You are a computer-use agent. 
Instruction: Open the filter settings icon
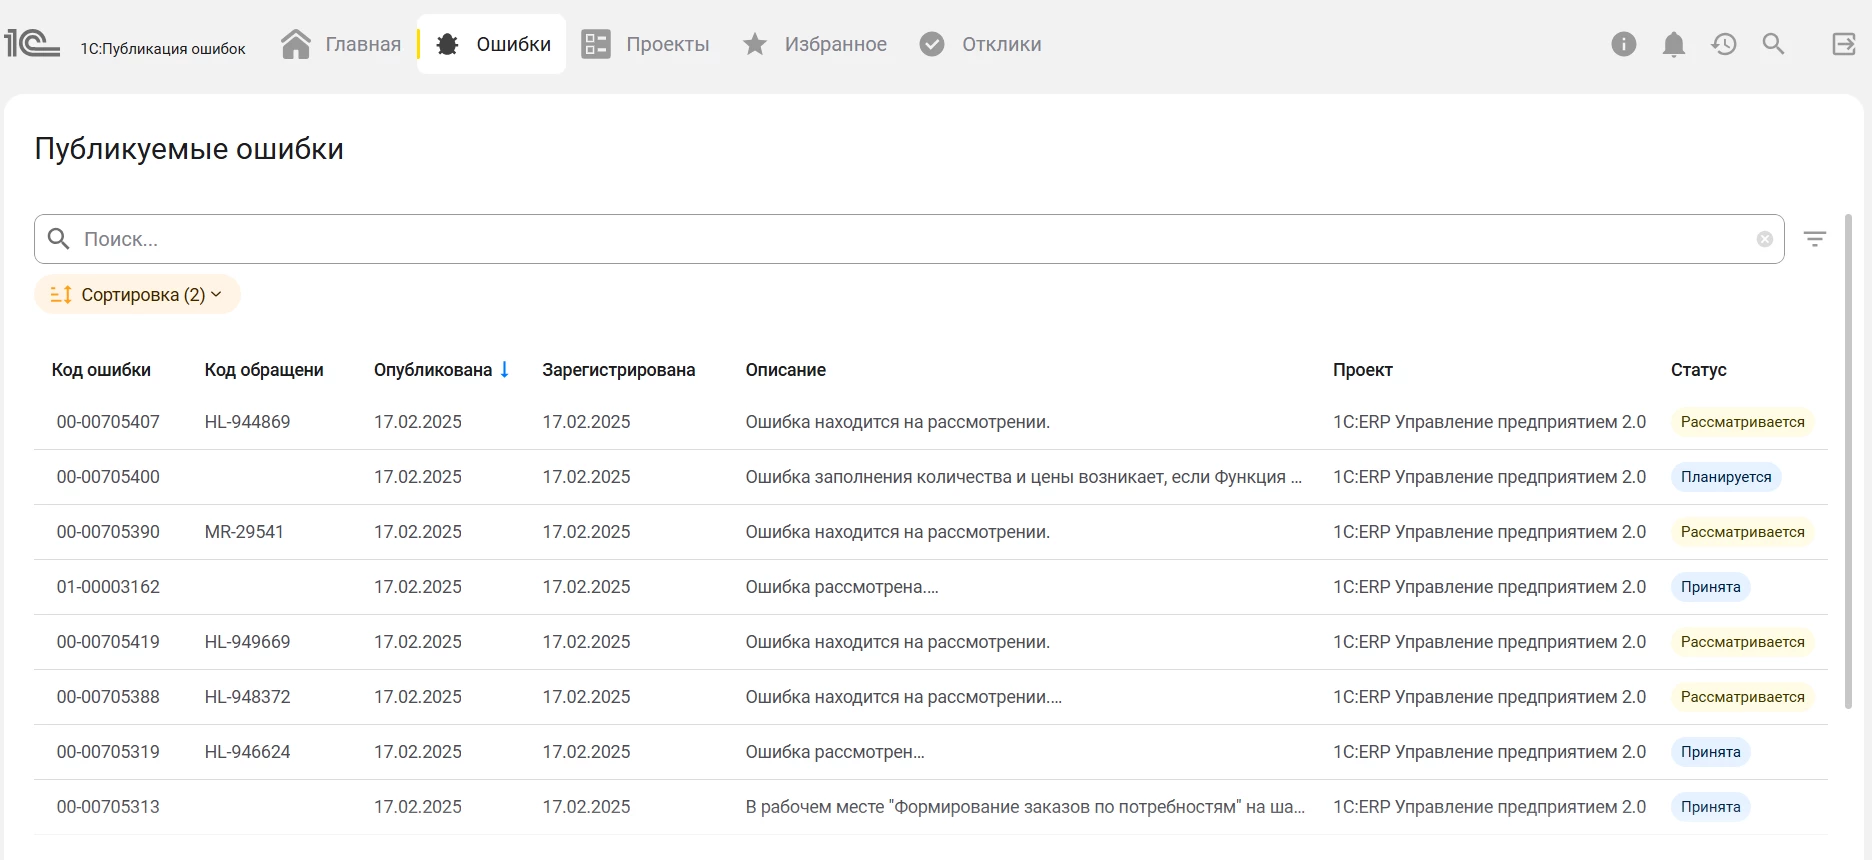coord(1815,239)
